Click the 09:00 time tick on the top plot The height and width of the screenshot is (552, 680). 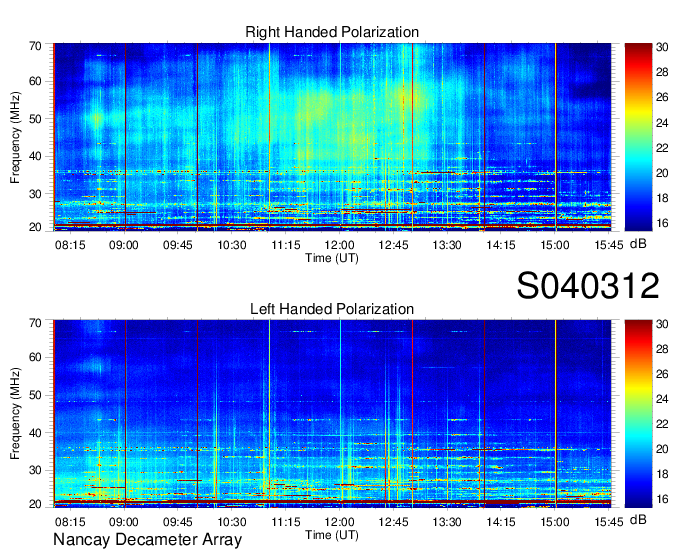[124, 245]
